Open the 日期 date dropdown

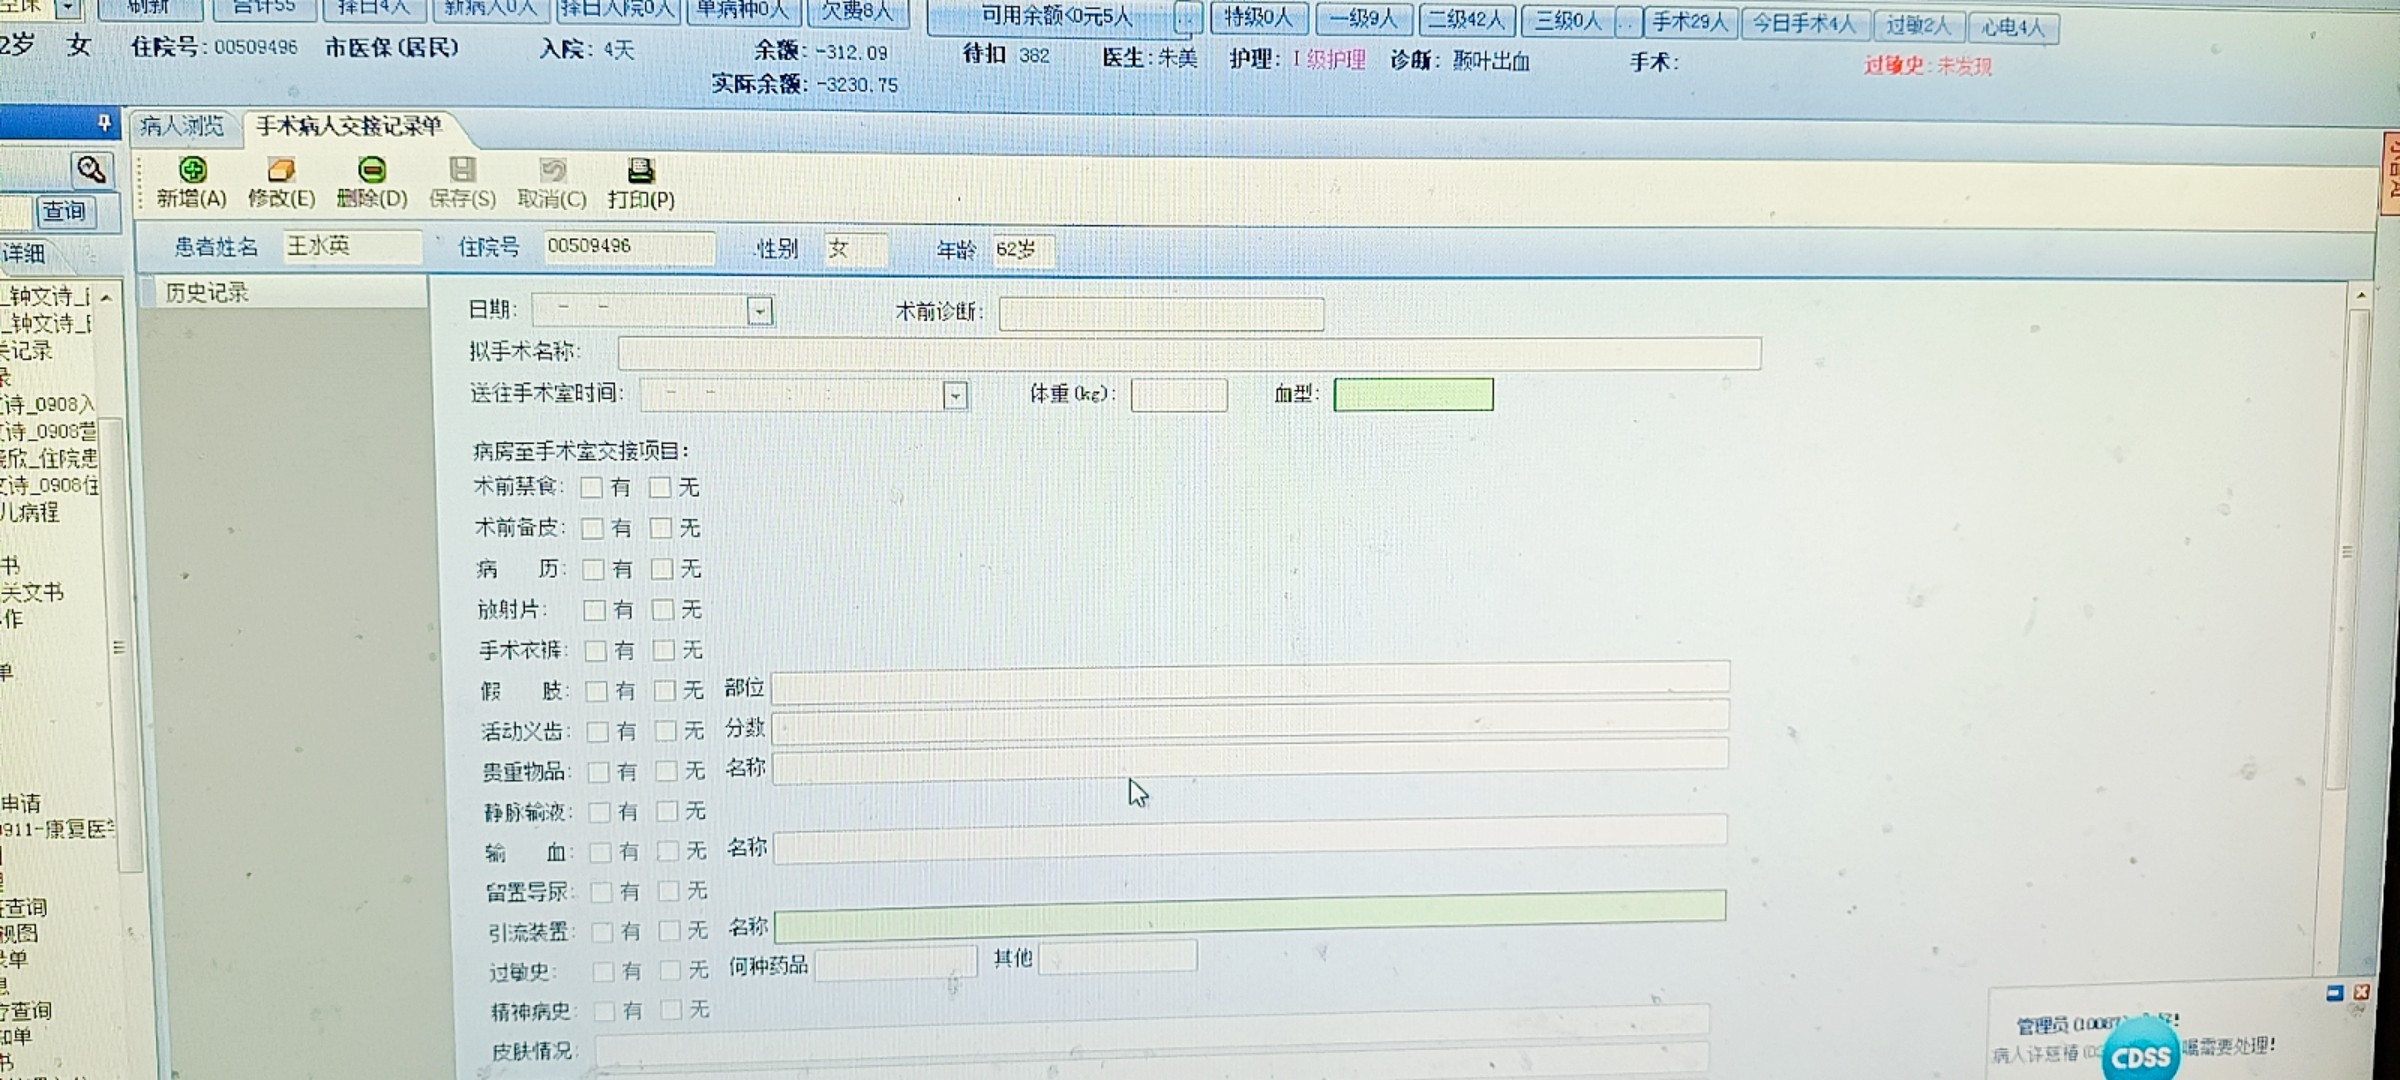(760, 312)
